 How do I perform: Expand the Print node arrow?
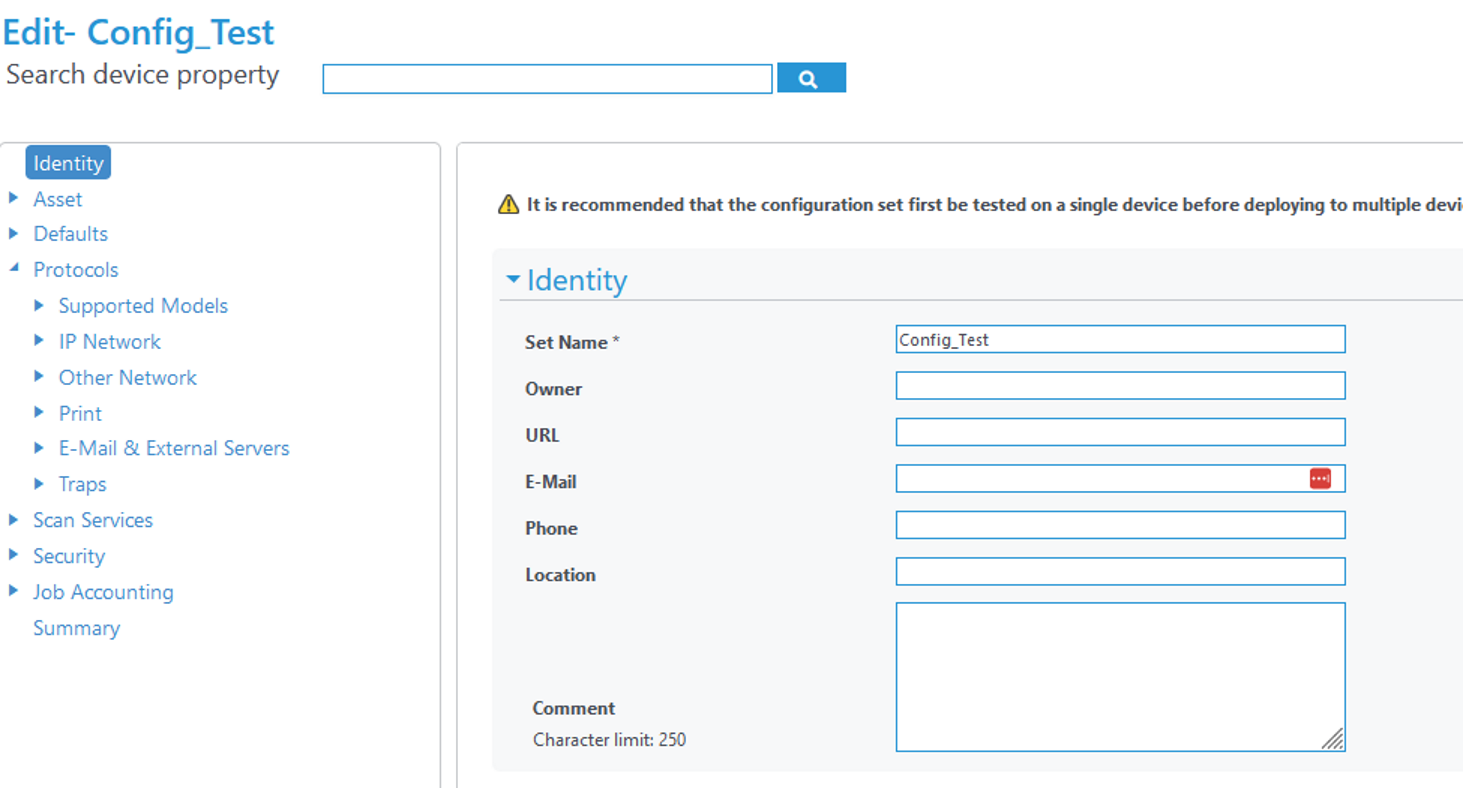pos(39,412)
